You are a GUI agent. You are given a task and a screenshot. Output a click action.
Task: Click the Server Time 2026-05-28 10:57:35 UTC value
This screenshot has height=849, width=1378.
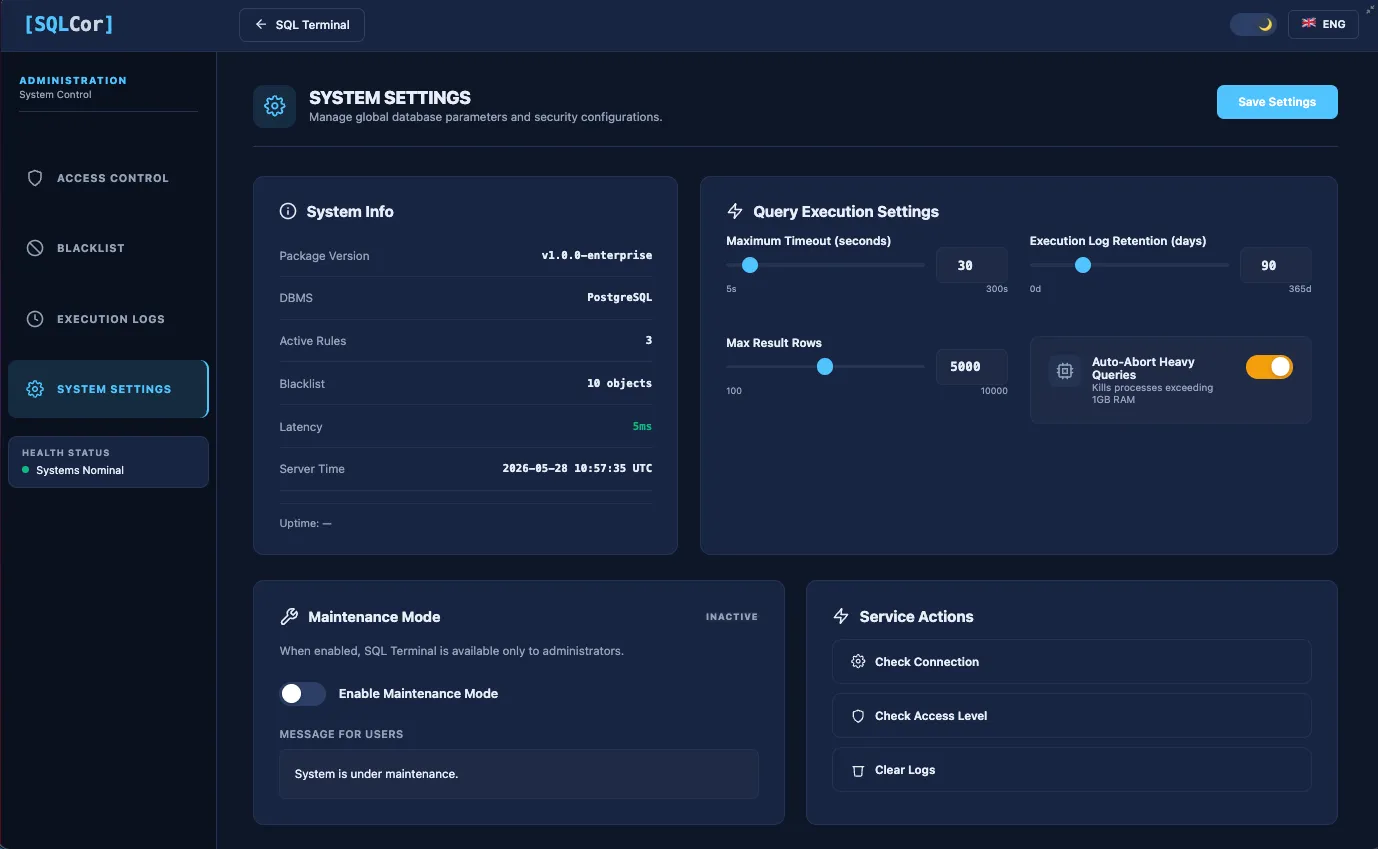point(577,469)
